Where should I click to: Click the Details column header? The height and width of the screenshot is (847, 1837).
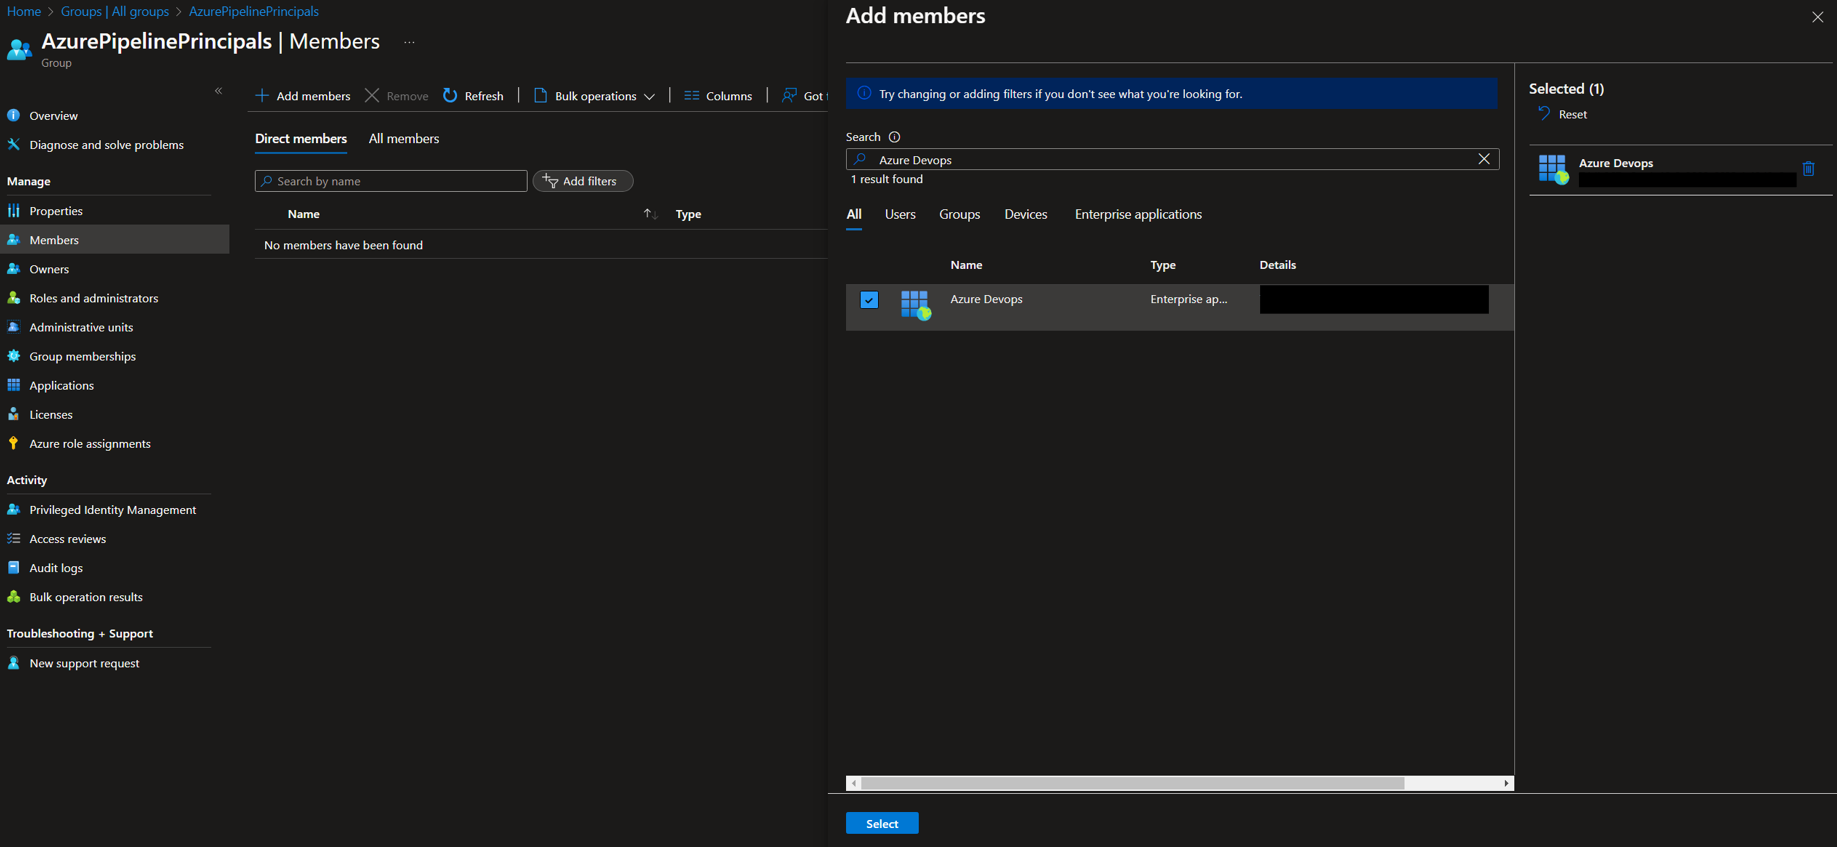(x=1277, y=265)
